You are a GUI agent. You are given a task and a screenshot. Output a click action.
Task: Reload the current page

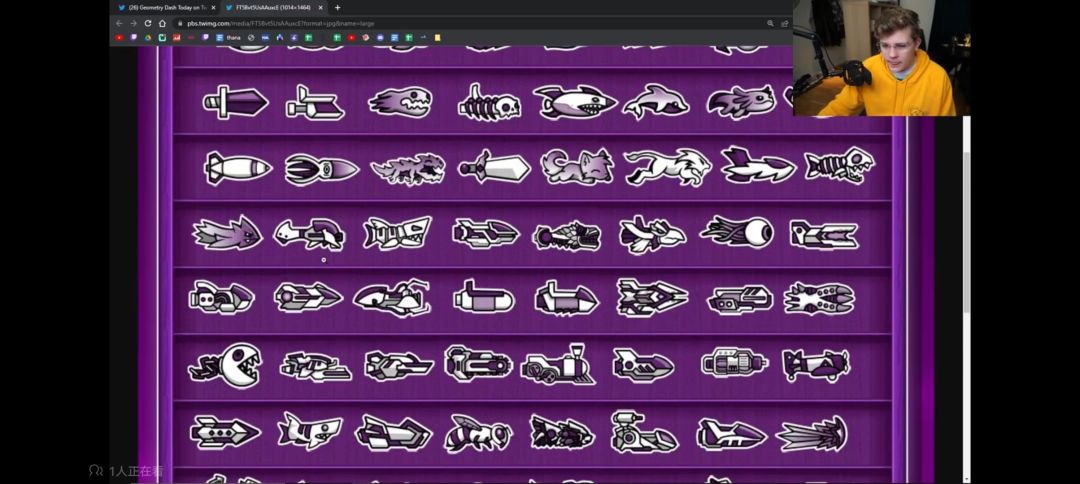(x=148, y=23)
